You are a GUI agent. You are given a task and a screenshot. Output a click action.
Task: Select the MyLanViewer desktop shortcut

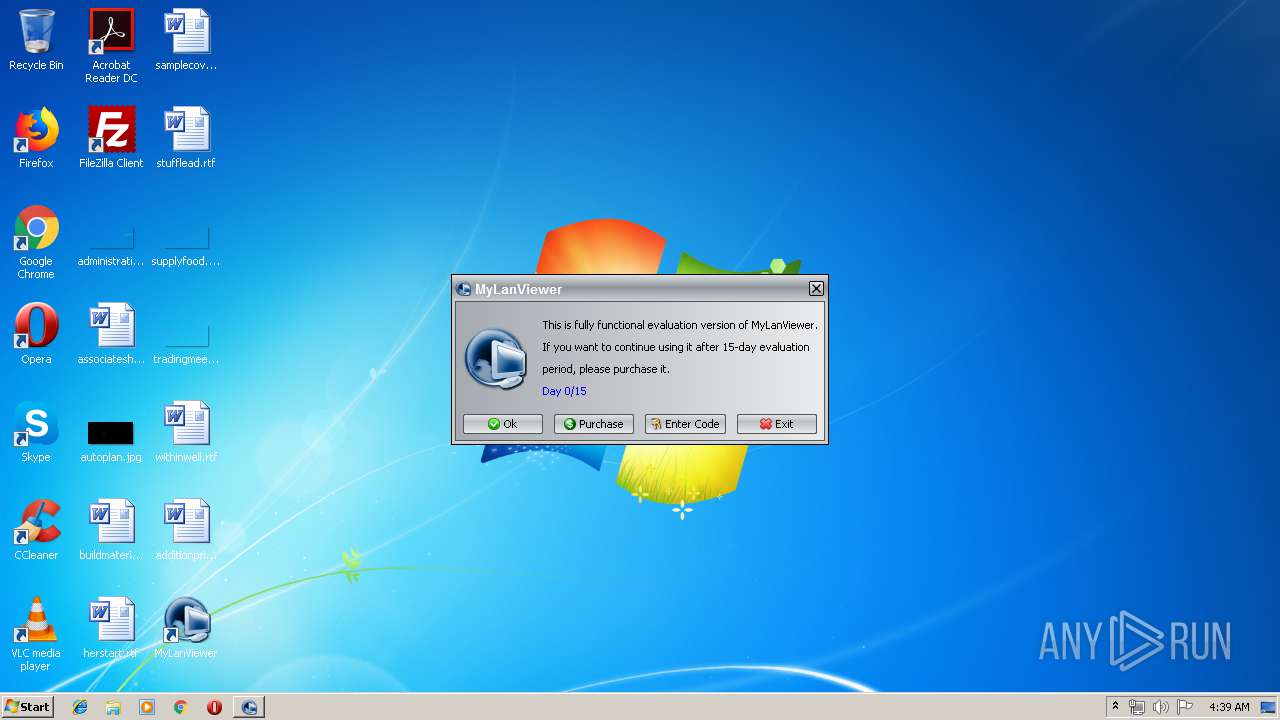point(186,628)
